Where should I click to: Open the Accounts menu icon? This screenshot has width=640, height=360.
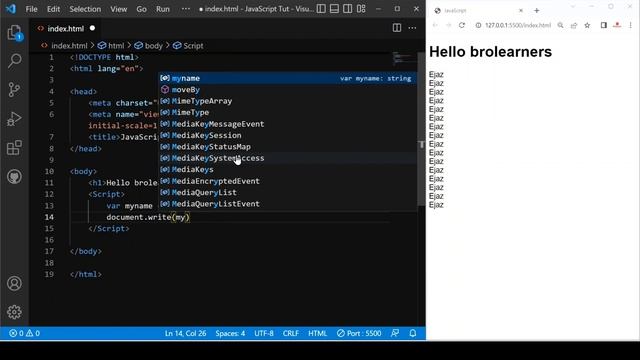click(x=14, y=283)
